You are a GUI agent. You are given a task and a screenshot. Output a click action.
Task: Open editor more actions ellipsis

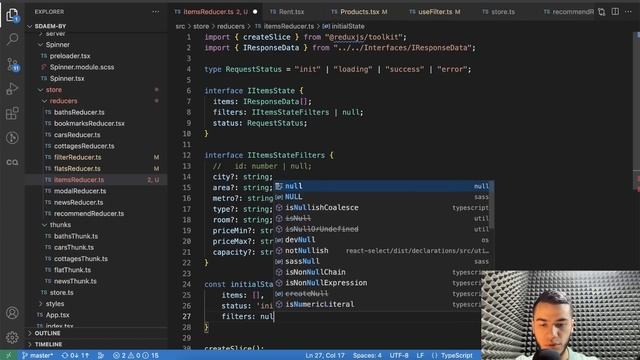click(x=628, y=12)
